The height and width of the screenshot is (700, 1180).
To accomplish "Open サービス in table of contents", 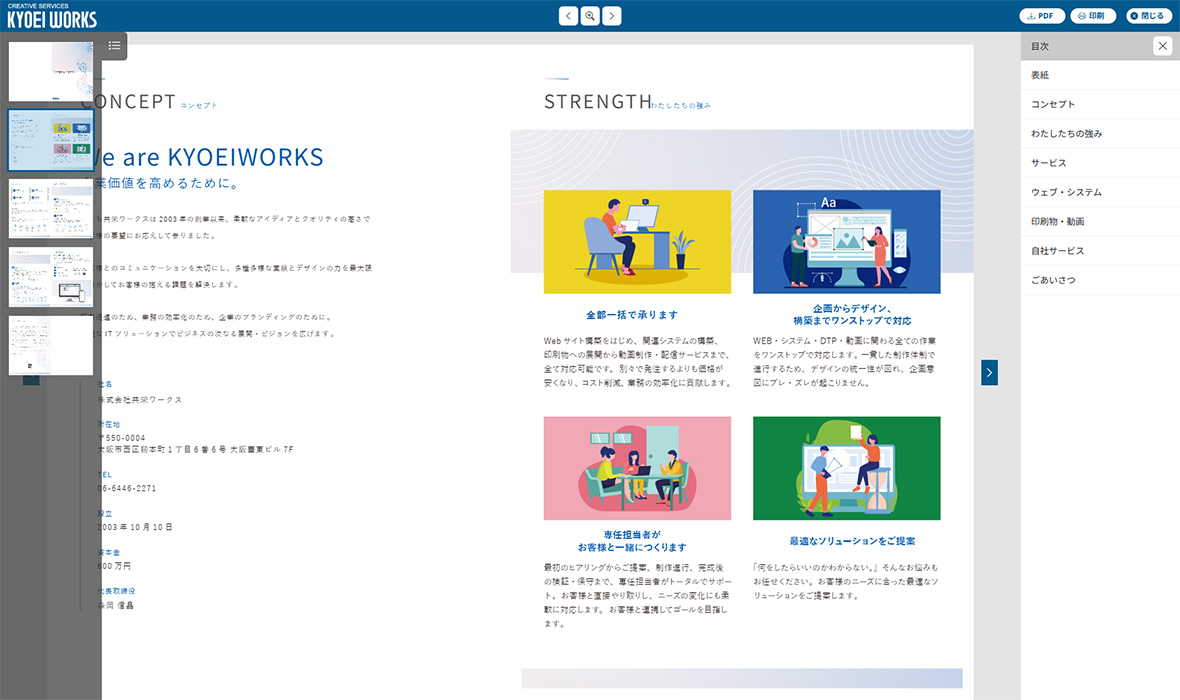I will click(x=1100, y=163).
